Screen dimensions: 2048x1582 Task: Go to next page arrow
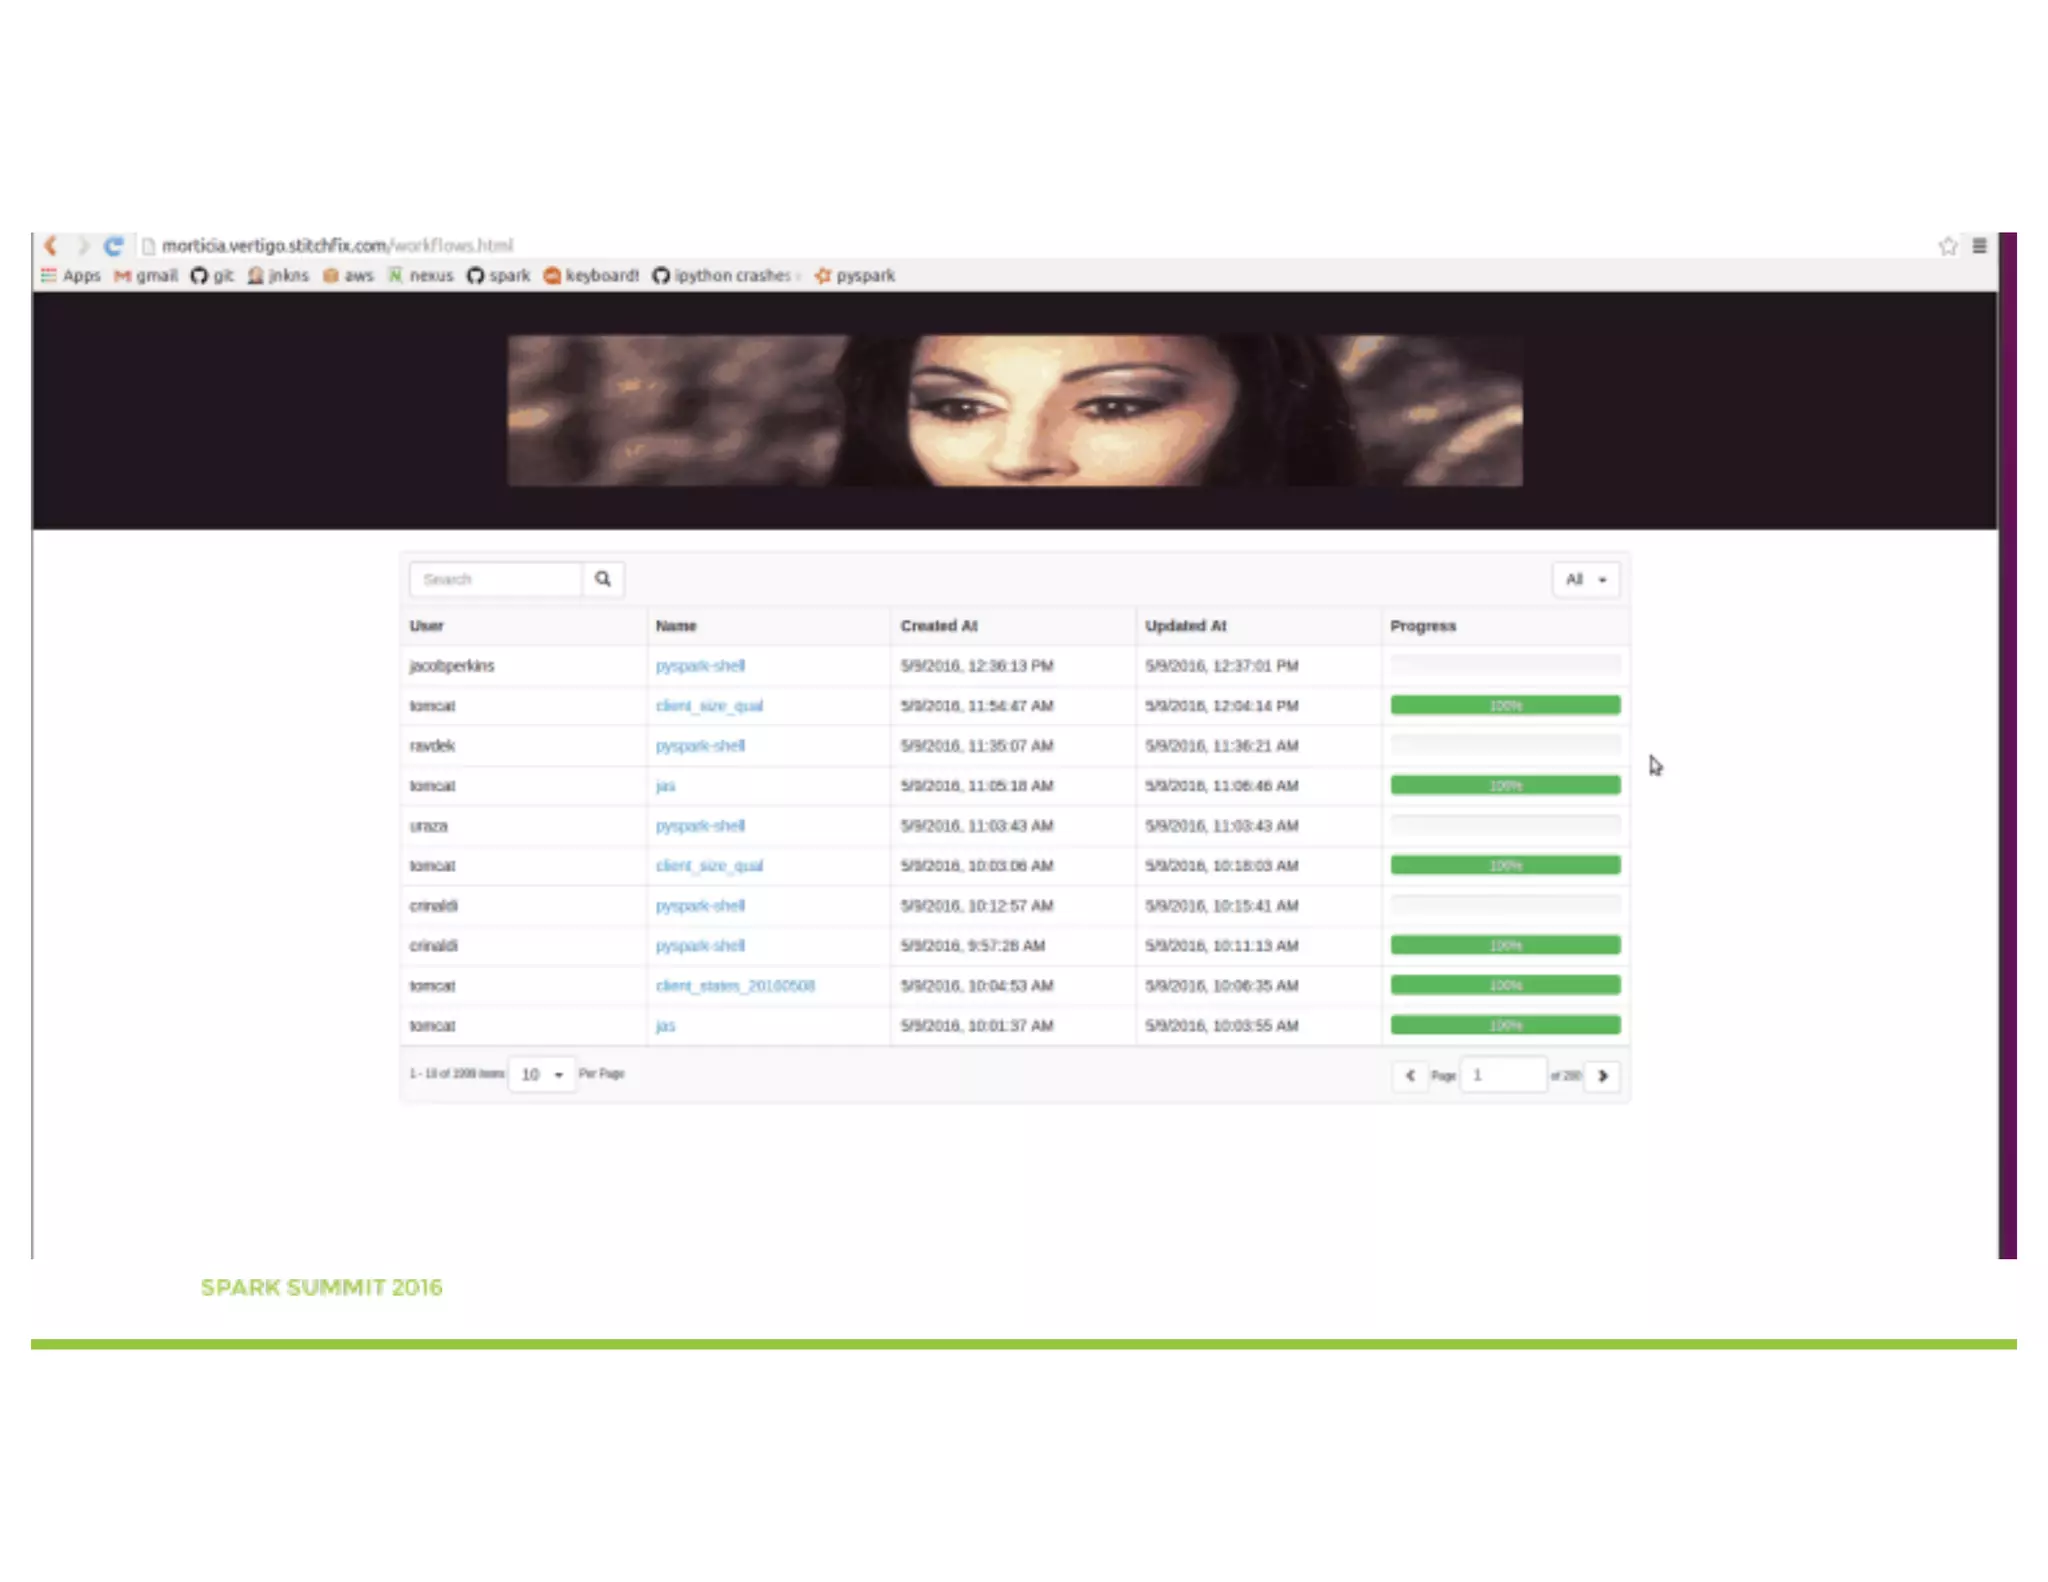tap(1603, 1076)
